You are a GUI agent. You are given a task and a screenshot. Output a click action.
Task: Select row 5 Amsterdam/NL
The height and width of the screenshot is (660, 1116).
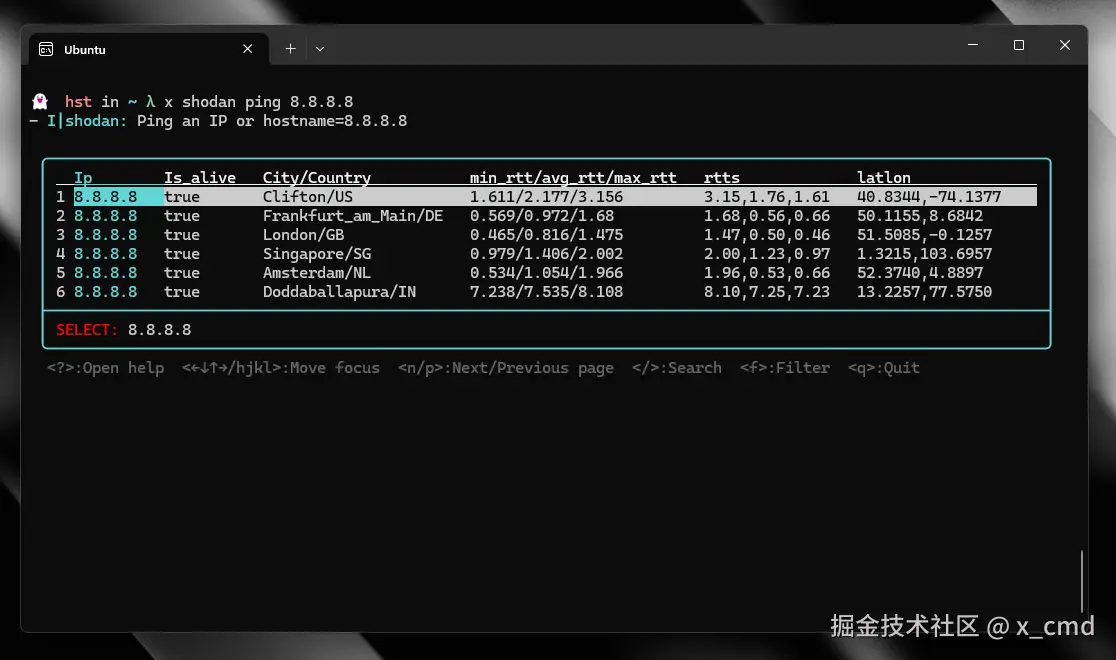(546, 273)
